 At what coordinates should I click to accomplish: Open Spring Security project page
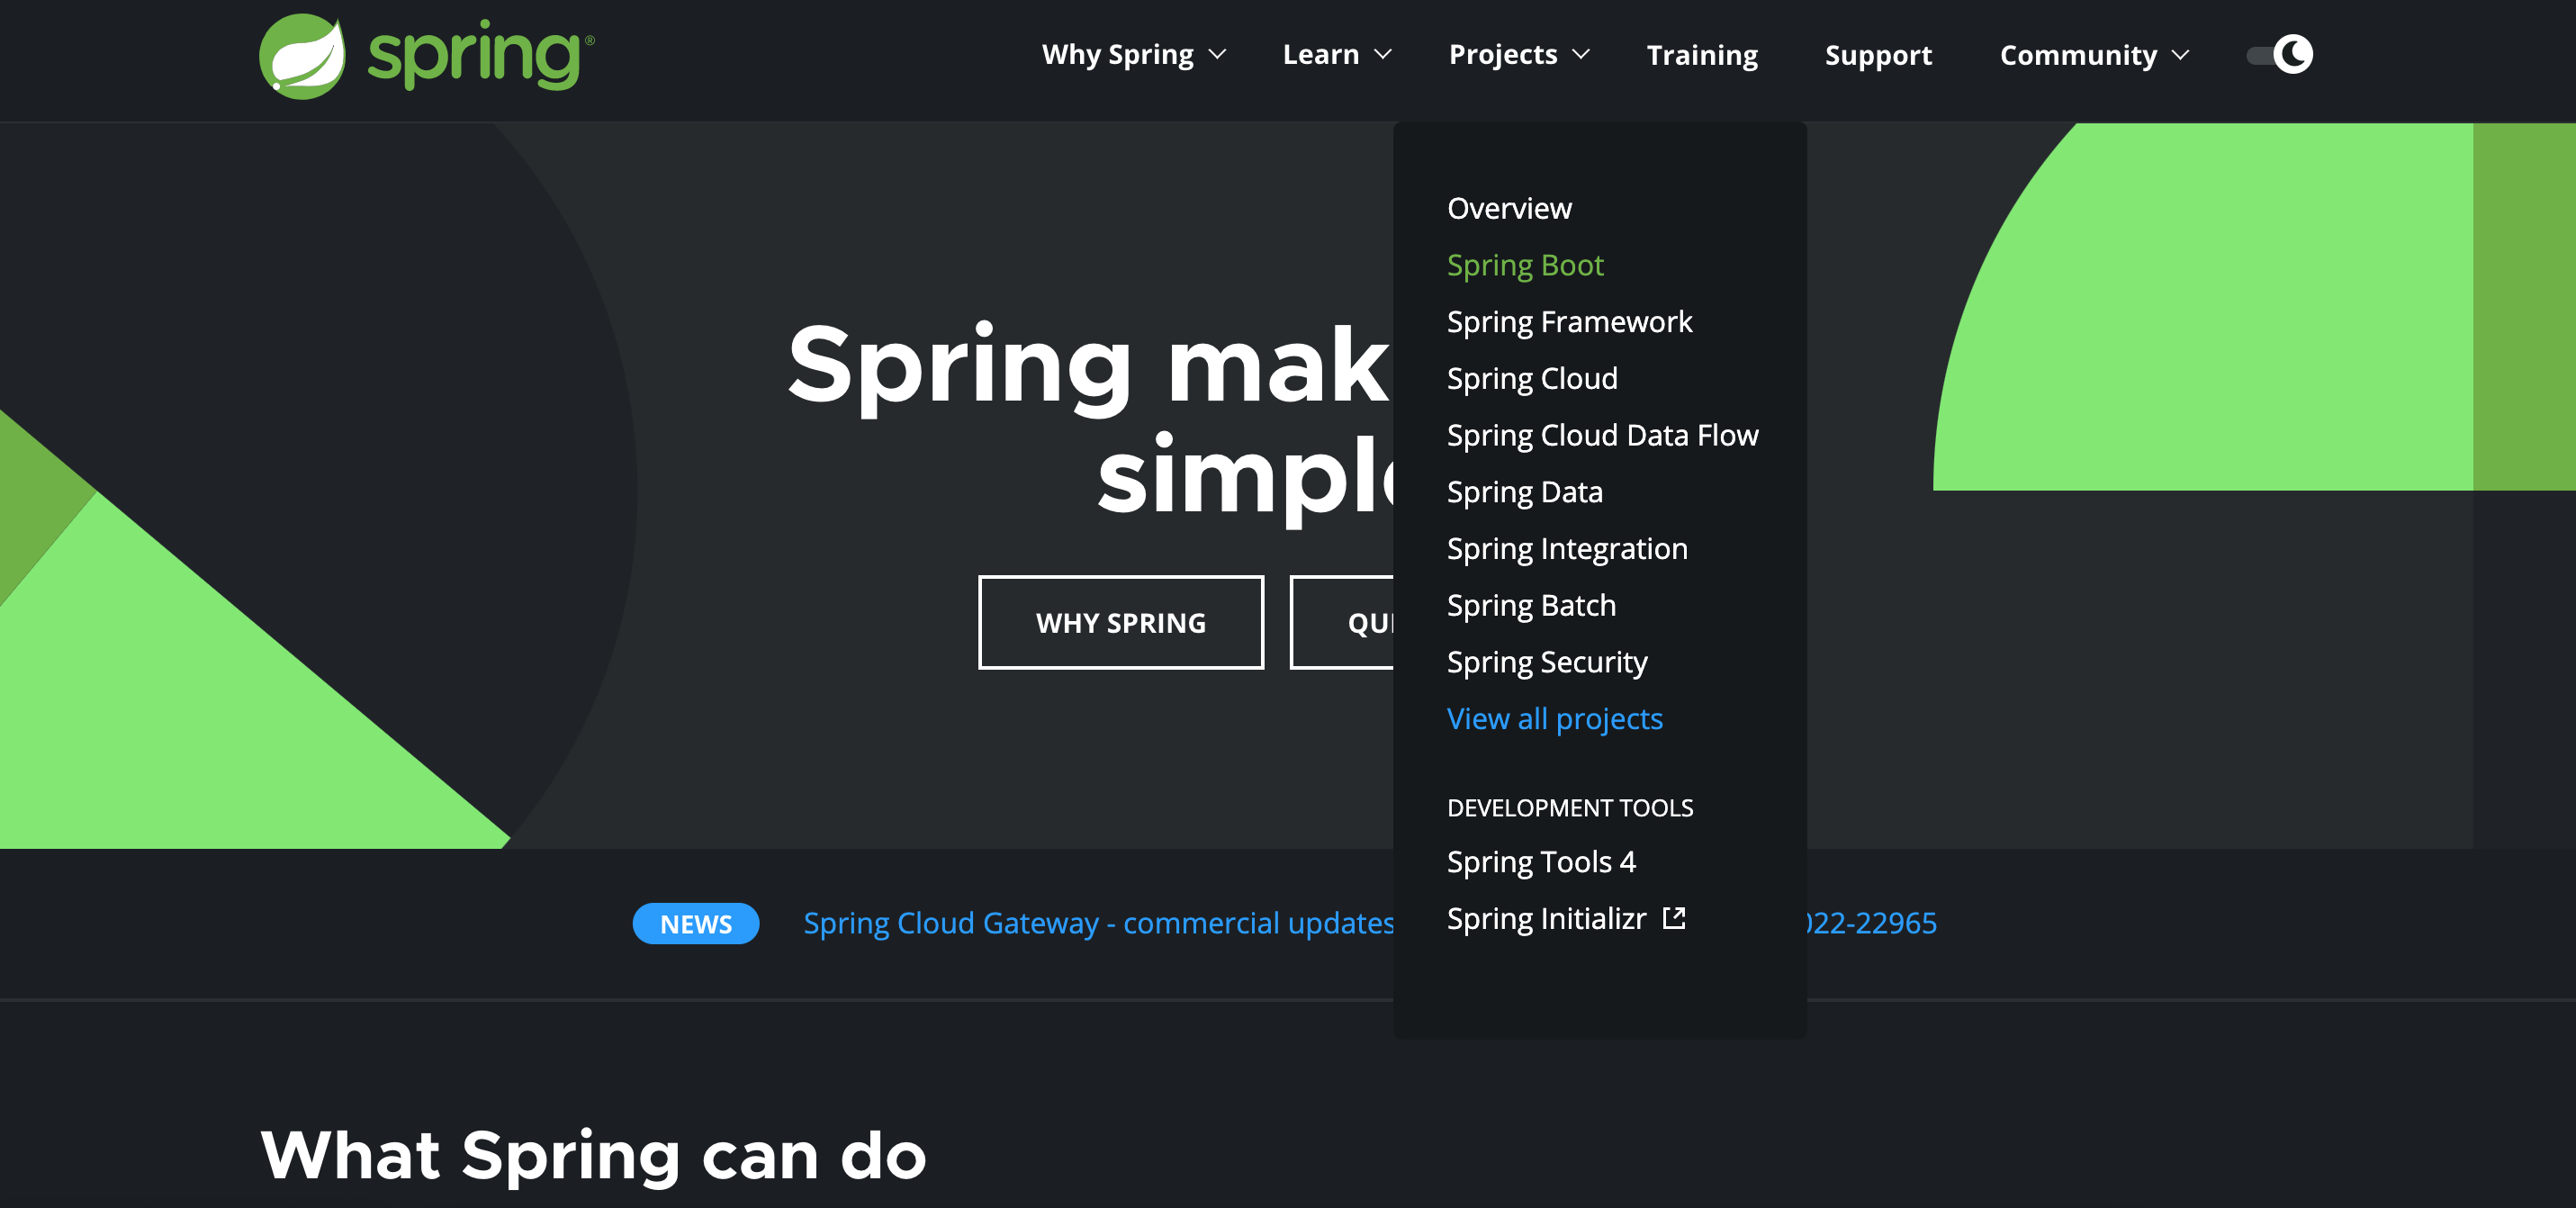point(1547,662)
